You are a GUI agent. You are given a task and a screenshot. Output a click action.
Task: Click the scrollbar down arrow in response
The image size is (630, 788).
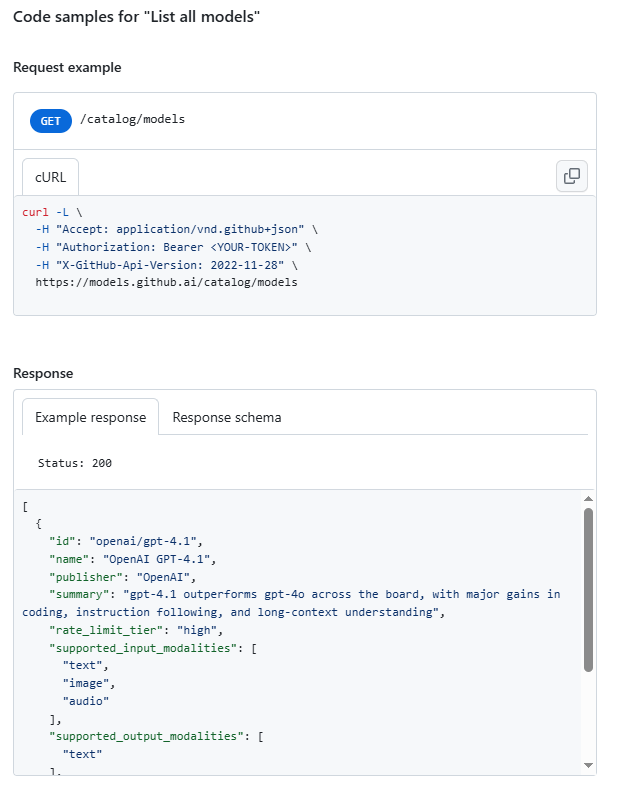coord(588,765)
